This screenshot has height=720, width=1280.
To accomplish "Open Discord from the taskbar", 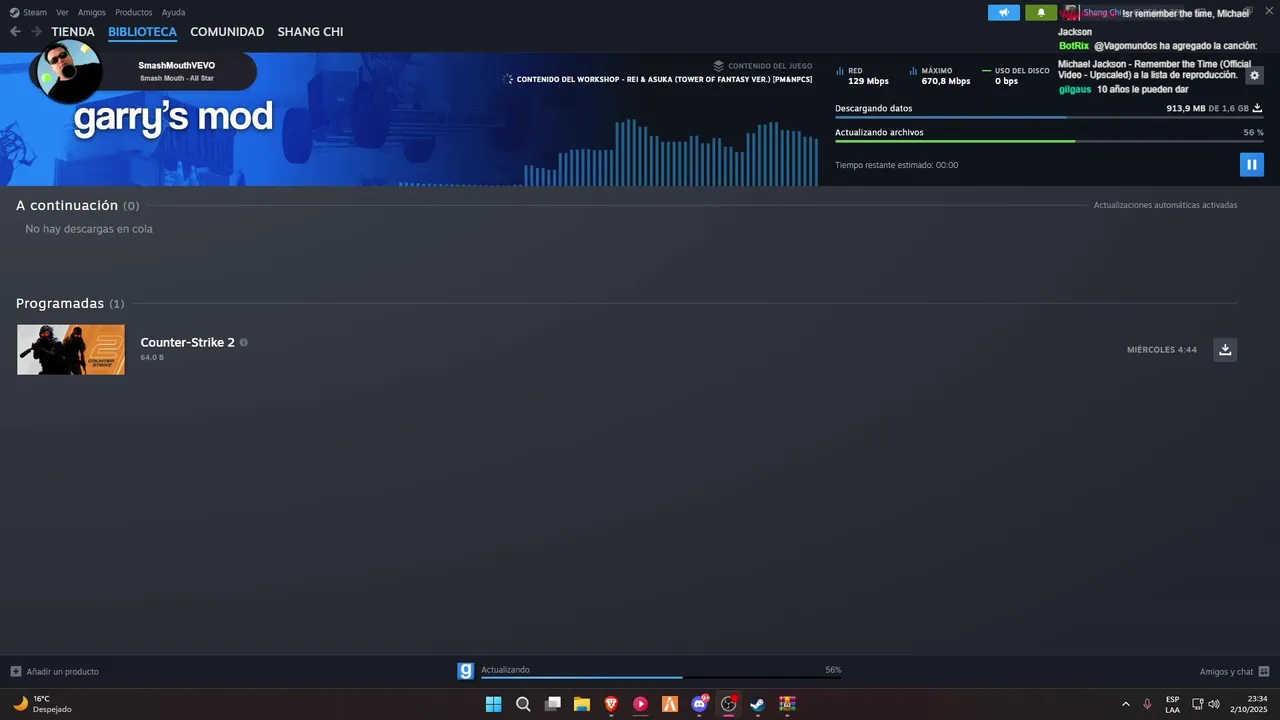I will (699, 704).
